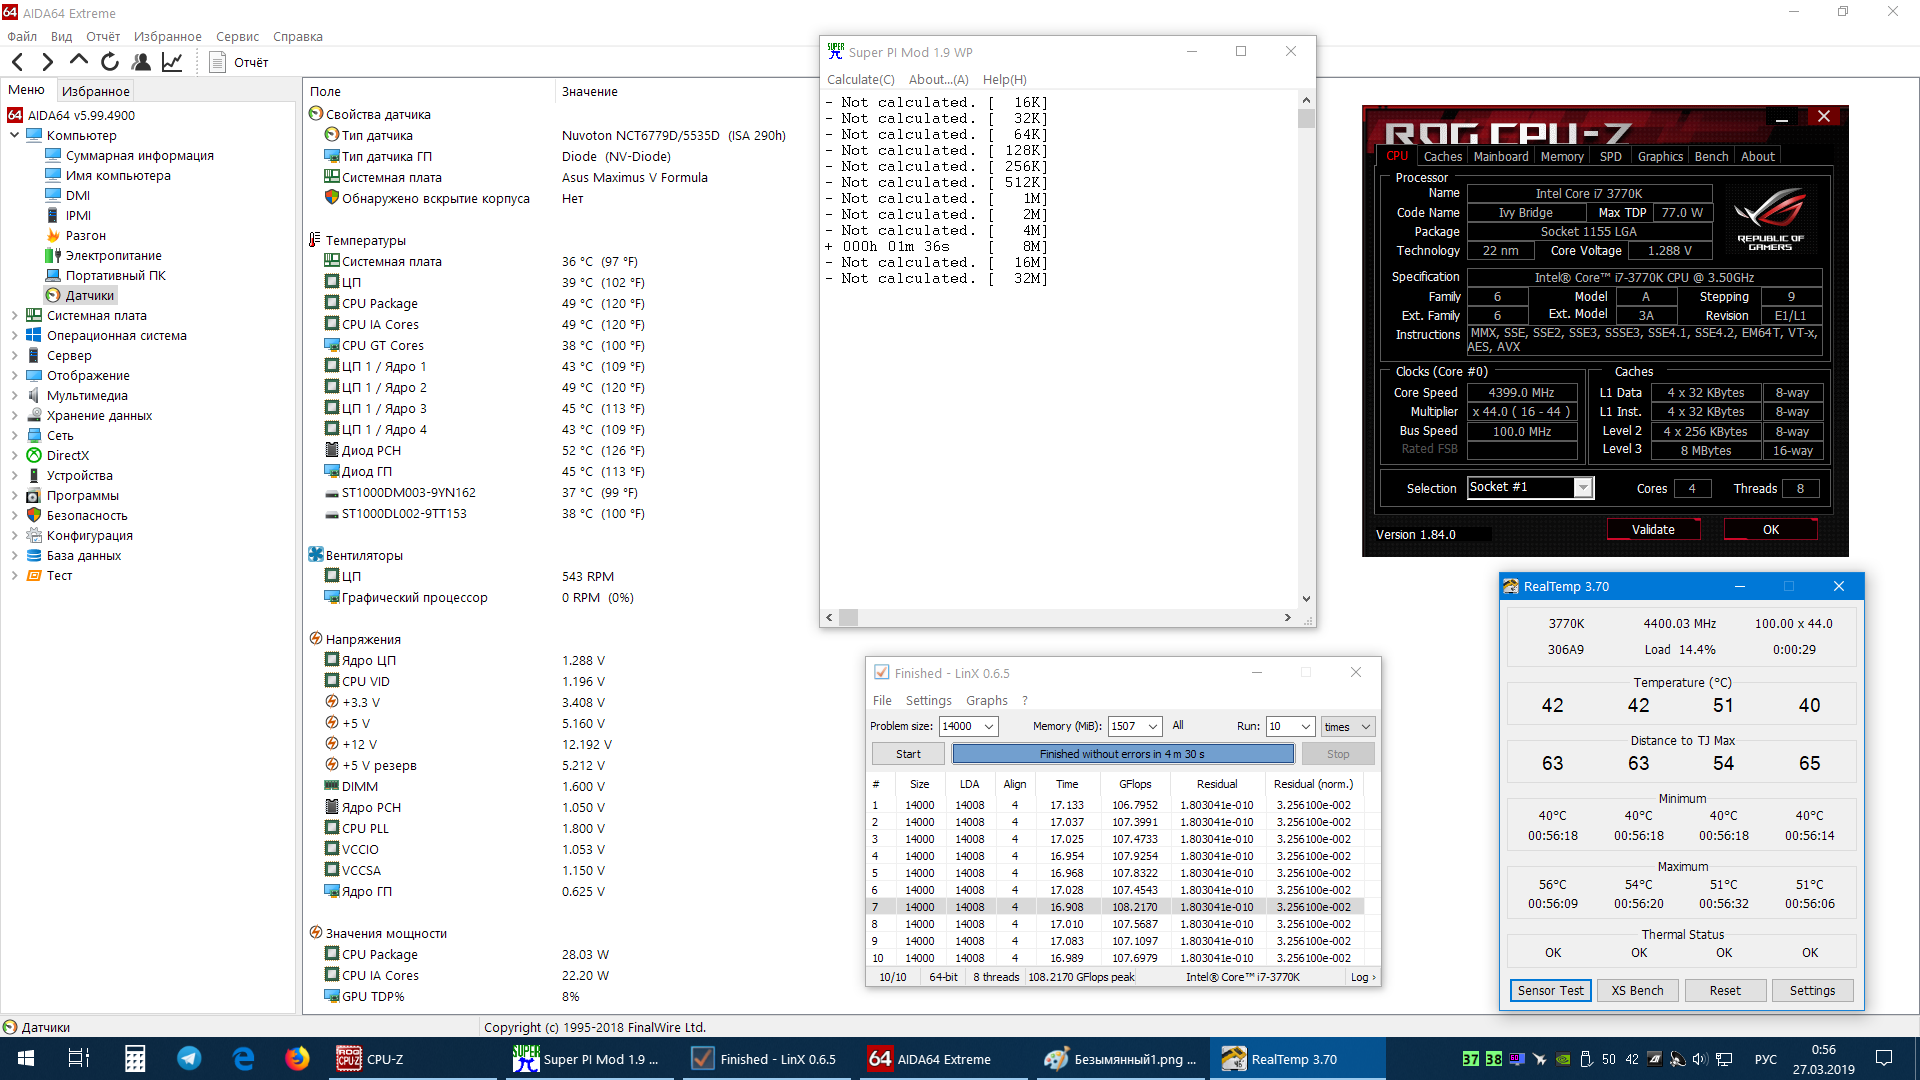Open the Problem size dropdown in LinX

coord(989,727)
